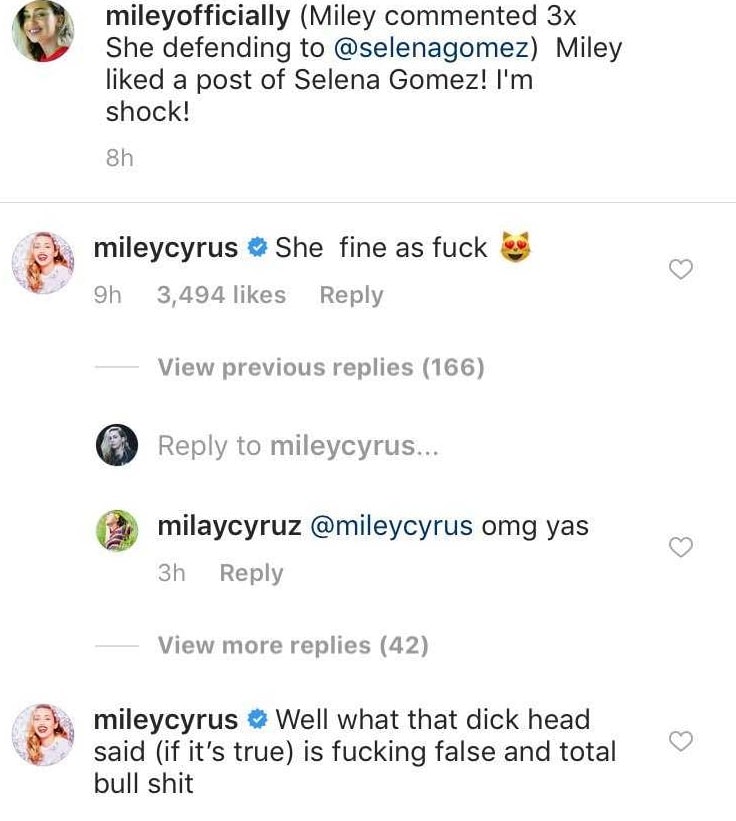This screenshot has width=736, height=821.
Task: View the 3,494 likes list
Action: pyautogui.click(x=221, y=296)
